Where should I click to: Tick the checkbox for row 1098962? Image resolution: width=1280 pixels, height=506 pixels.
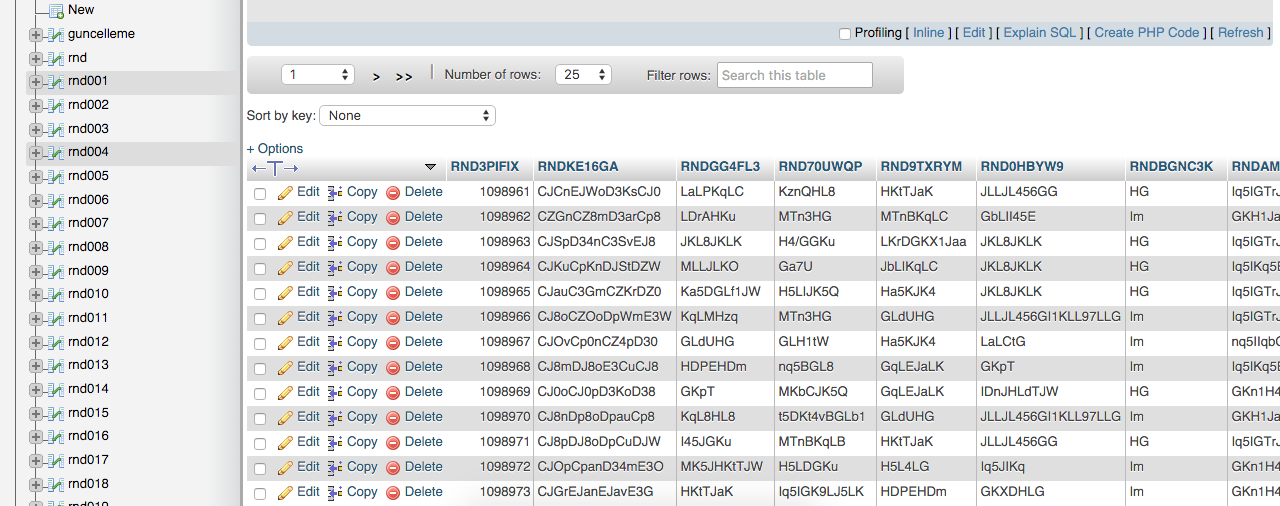click(x=260, y=219)
